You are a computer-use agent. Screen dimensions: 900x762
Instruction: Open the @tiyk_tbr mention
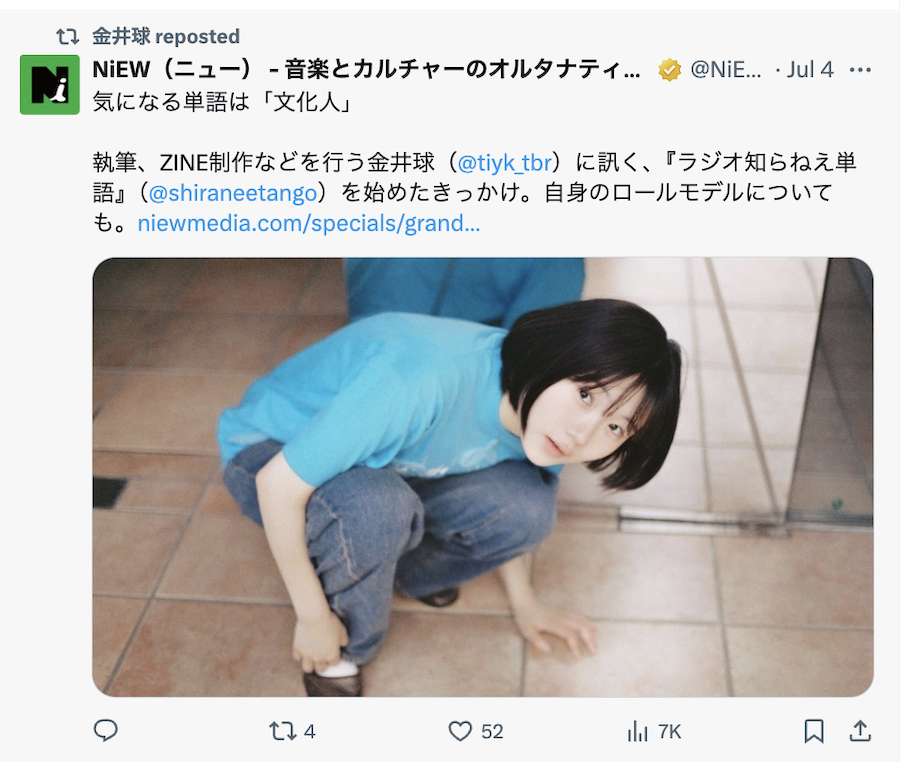click(505, 163)
